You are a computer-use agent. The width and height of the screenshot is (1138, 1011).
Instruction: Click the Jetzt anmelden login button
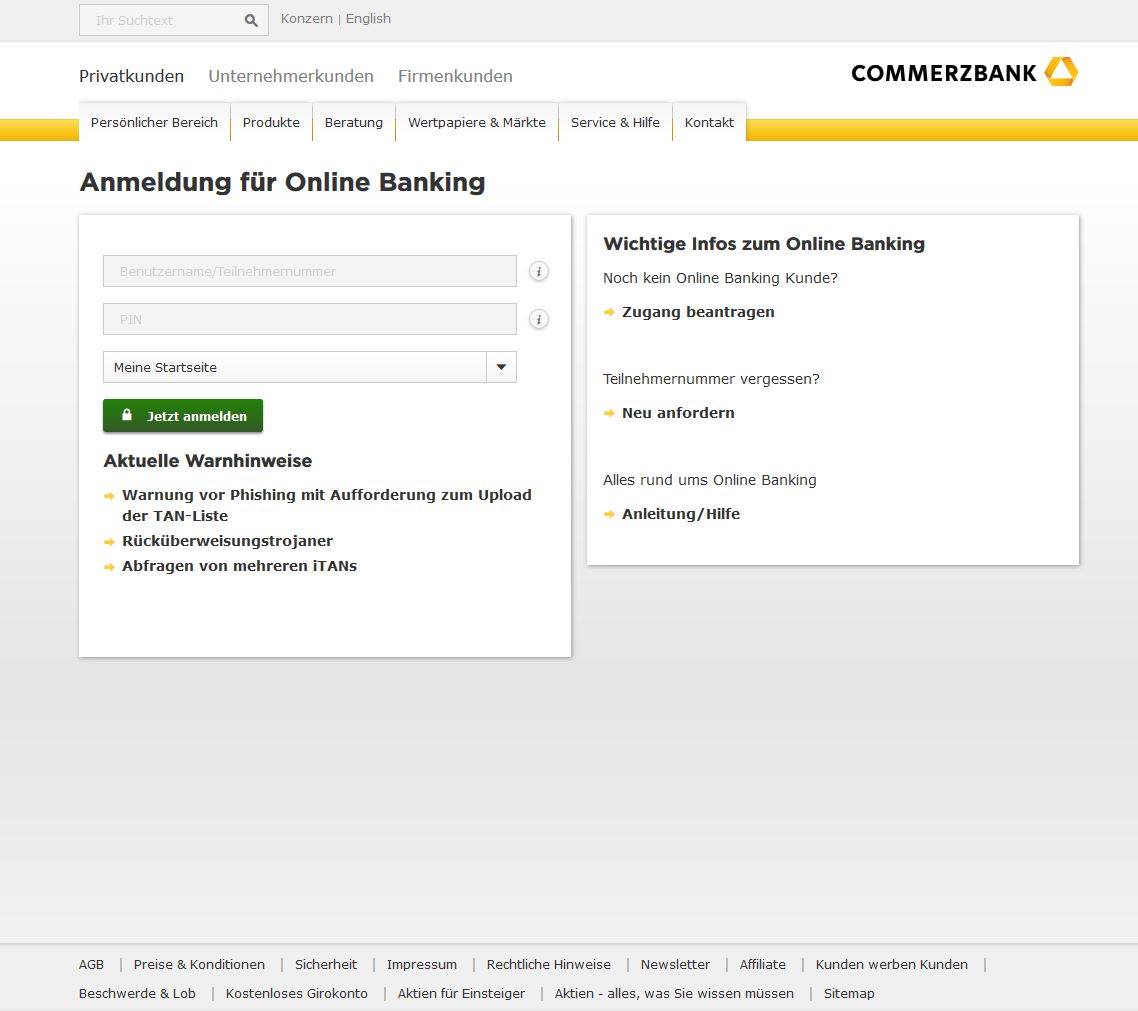coord(183,416)
